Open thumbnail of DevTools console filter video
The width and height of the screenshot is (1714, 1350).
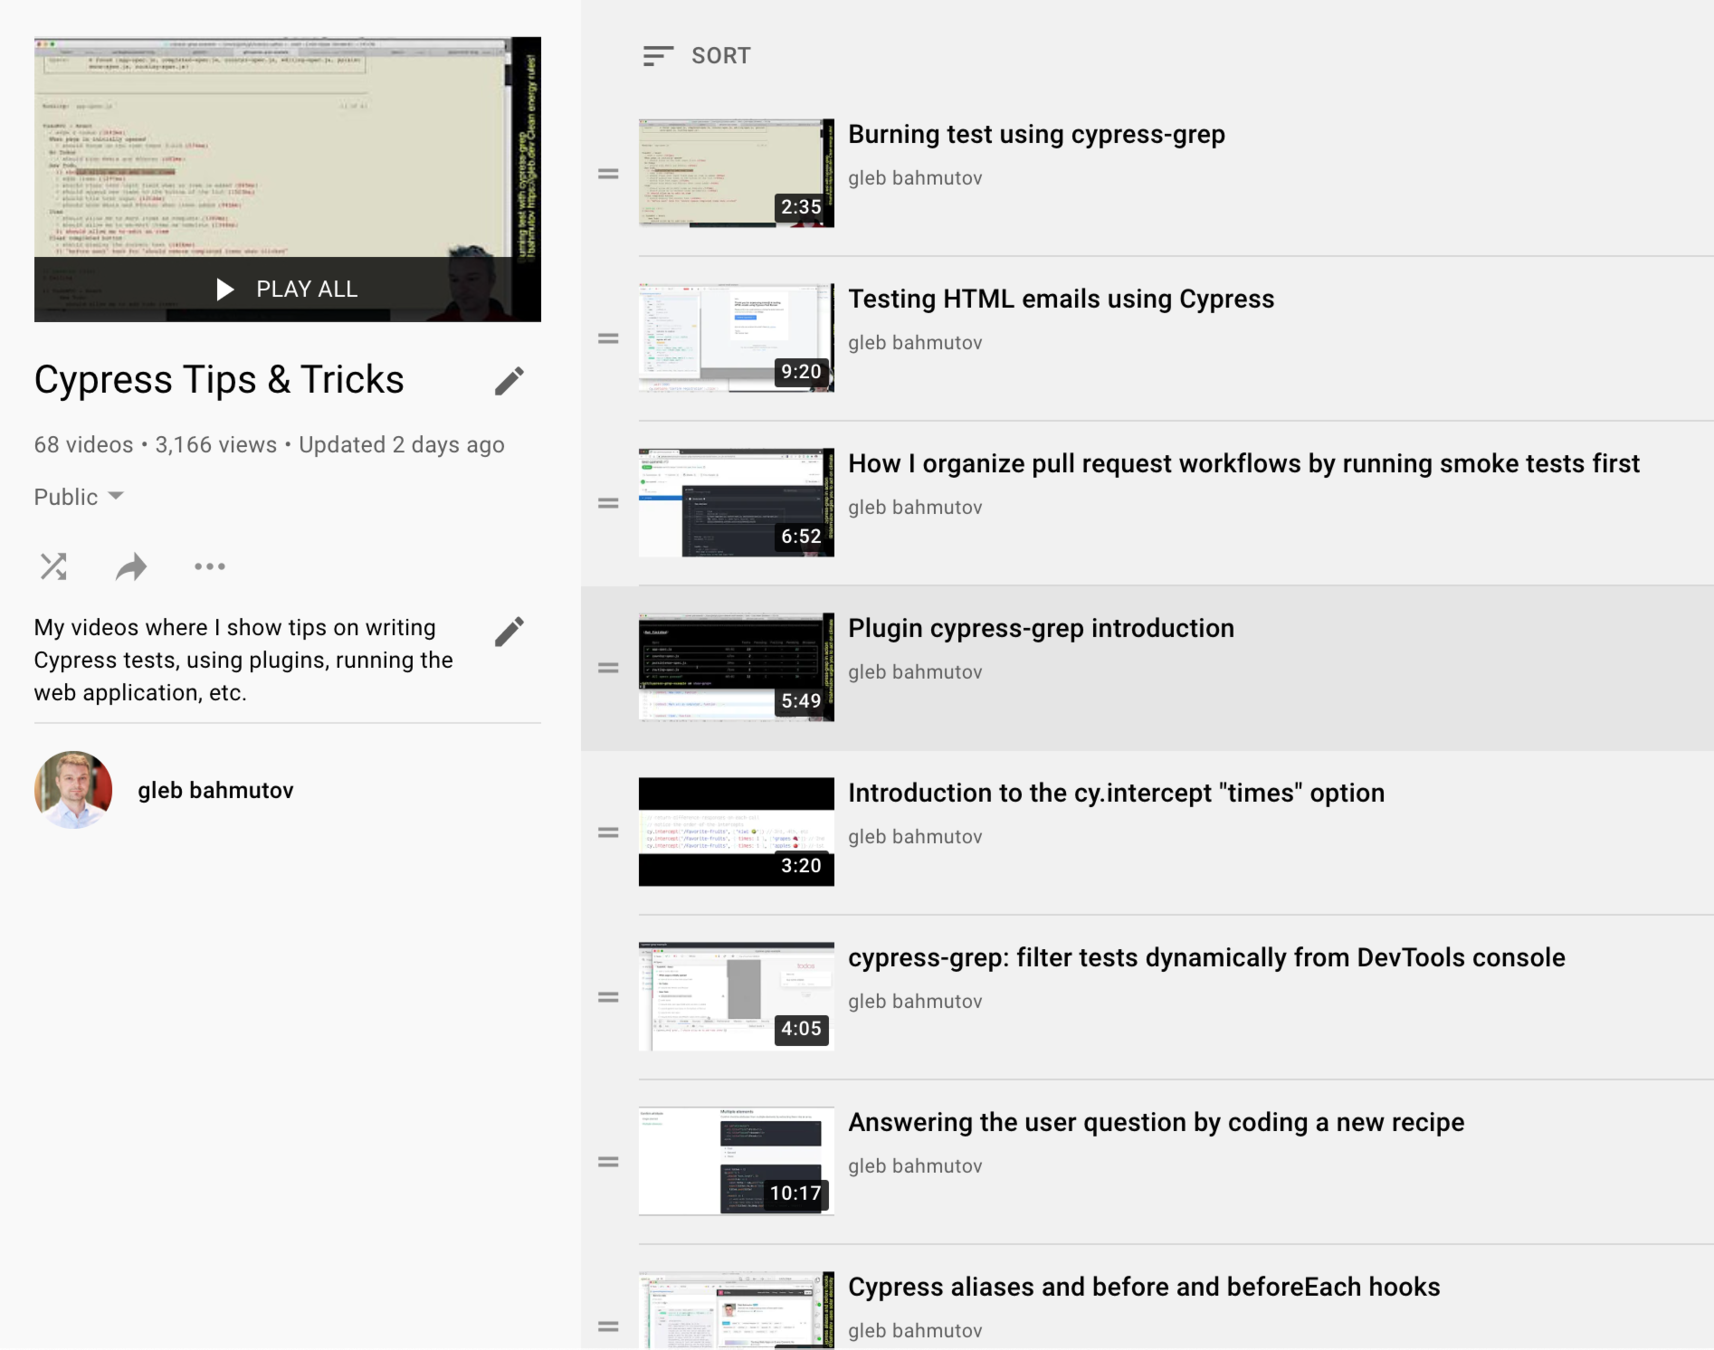click(x=736, y=996)
